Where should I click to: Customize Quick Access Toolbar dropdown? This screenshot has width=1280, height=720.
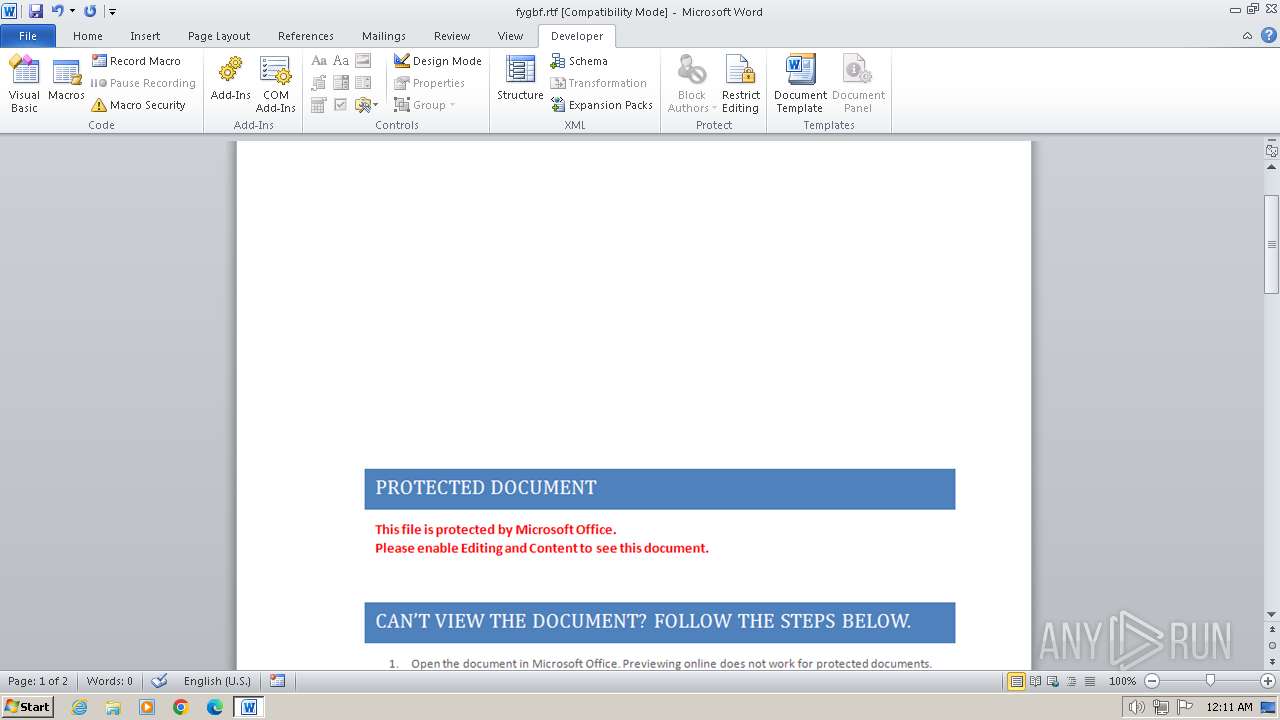[x=112, y=12]
